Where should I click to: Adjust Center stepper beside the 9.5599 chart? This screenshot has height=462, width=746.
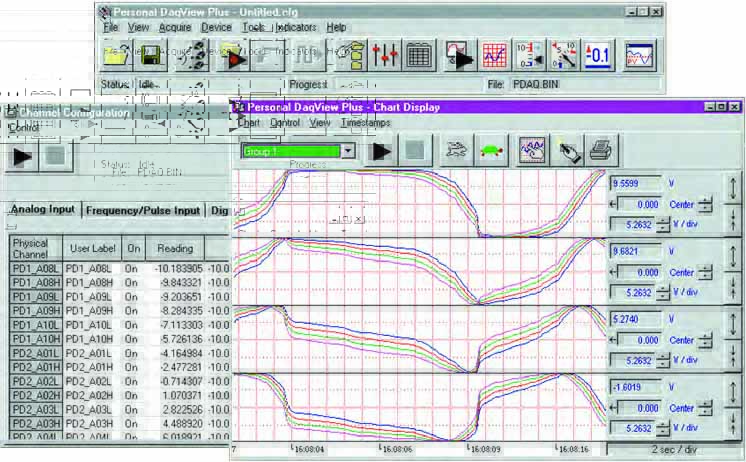[x=705, y=205]
